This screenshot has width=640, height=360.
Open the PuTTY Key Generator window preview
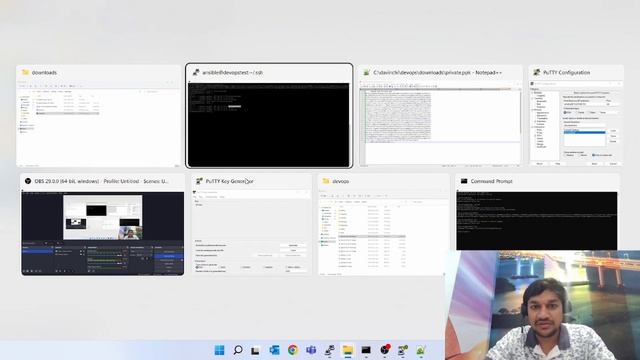[251, 226]
